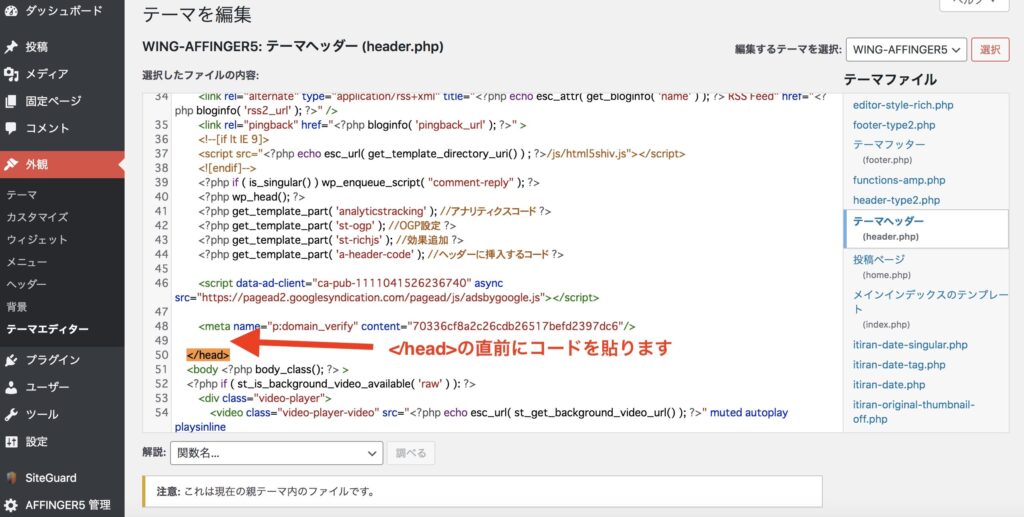Click the 選択 button
This screenshot has width=1024, height=517.
coord(990,50)
